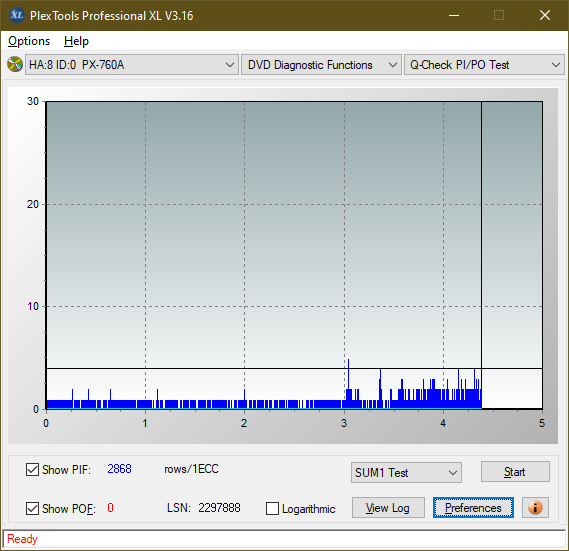The image size is (569, 551).
Task: Uncheck the Show POF checkbox
Action: click(x=32, y=509)
